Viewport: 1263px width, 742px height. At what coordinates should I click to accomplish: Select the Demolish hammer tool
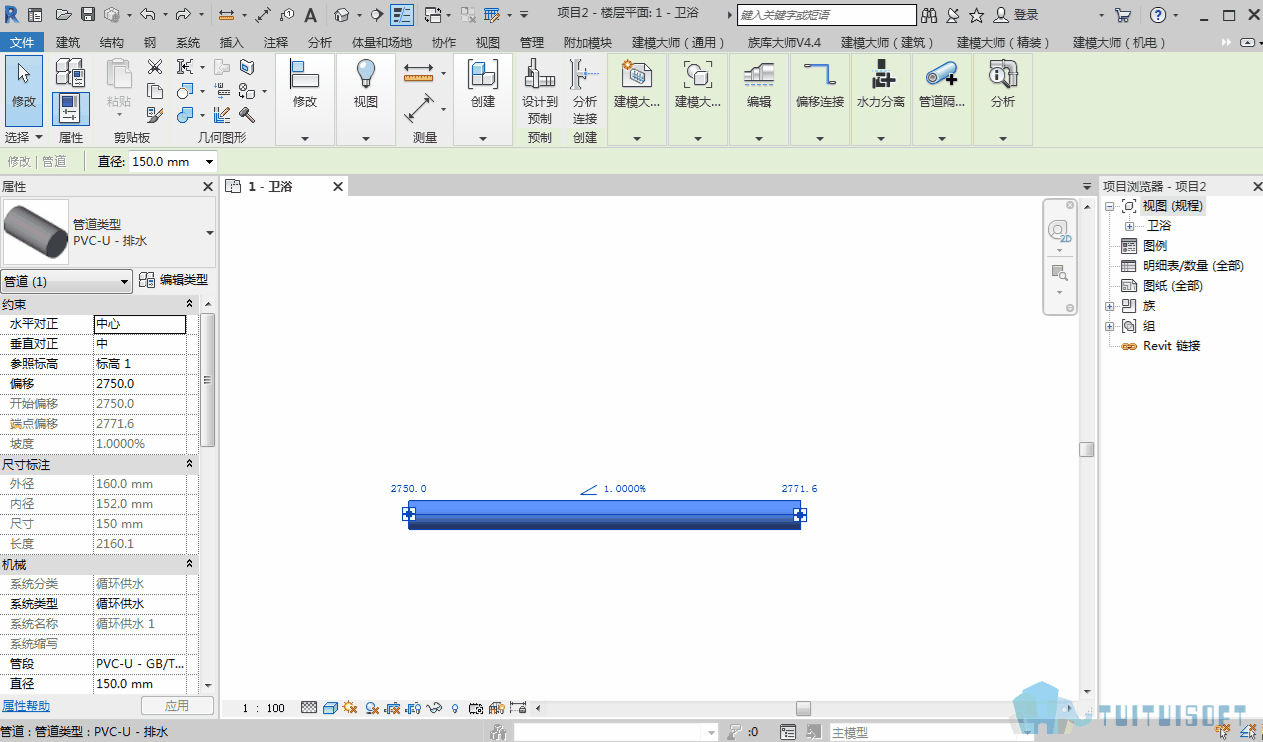[247, 115]
